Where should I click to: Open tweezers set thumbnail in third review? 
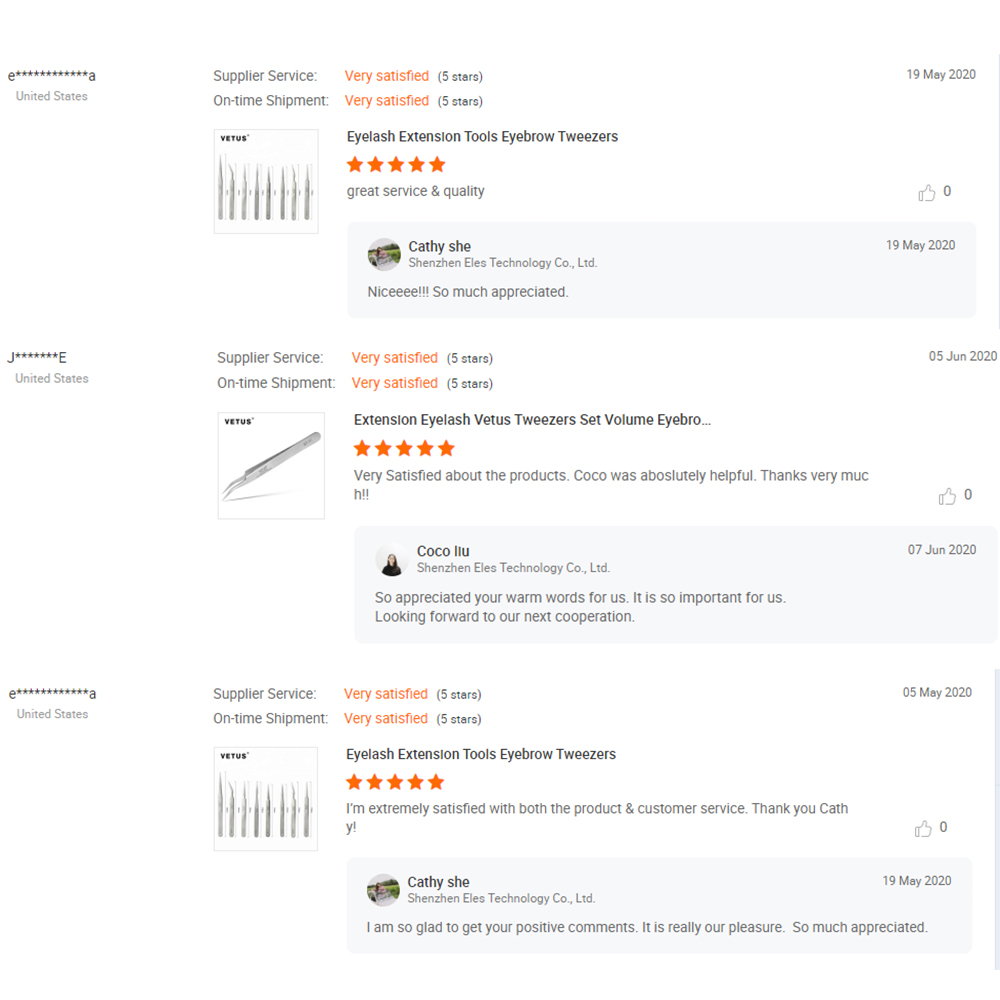266,799
